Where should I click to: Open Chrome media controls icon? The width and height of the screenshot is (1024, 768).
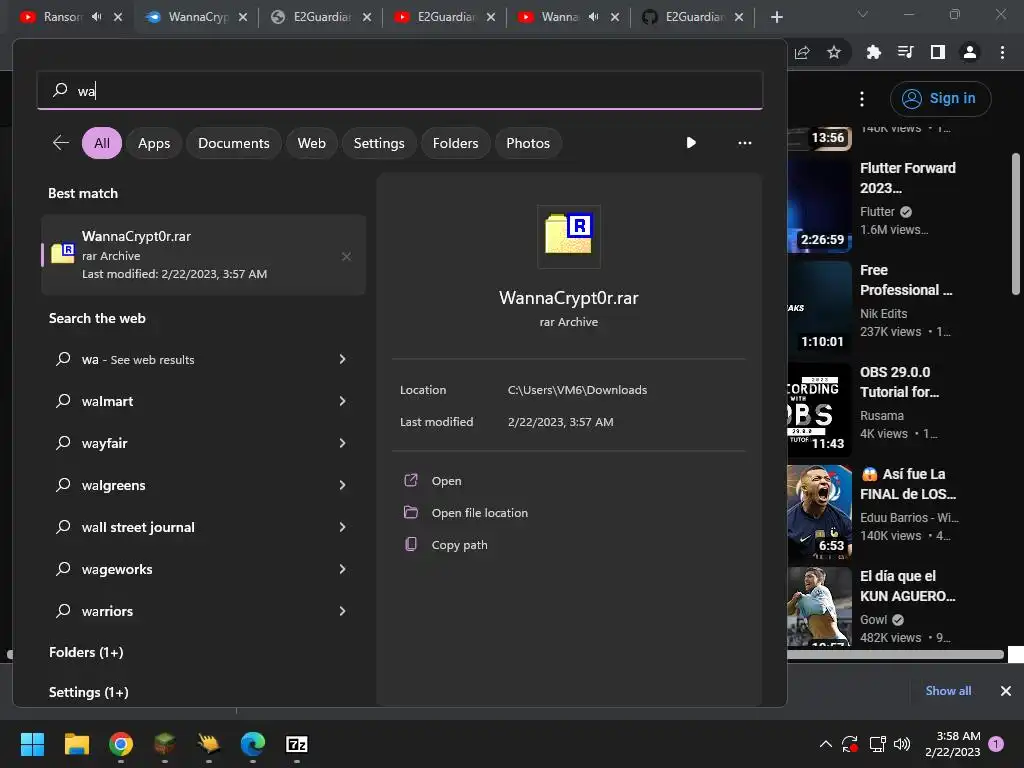(x=905, y=52)
